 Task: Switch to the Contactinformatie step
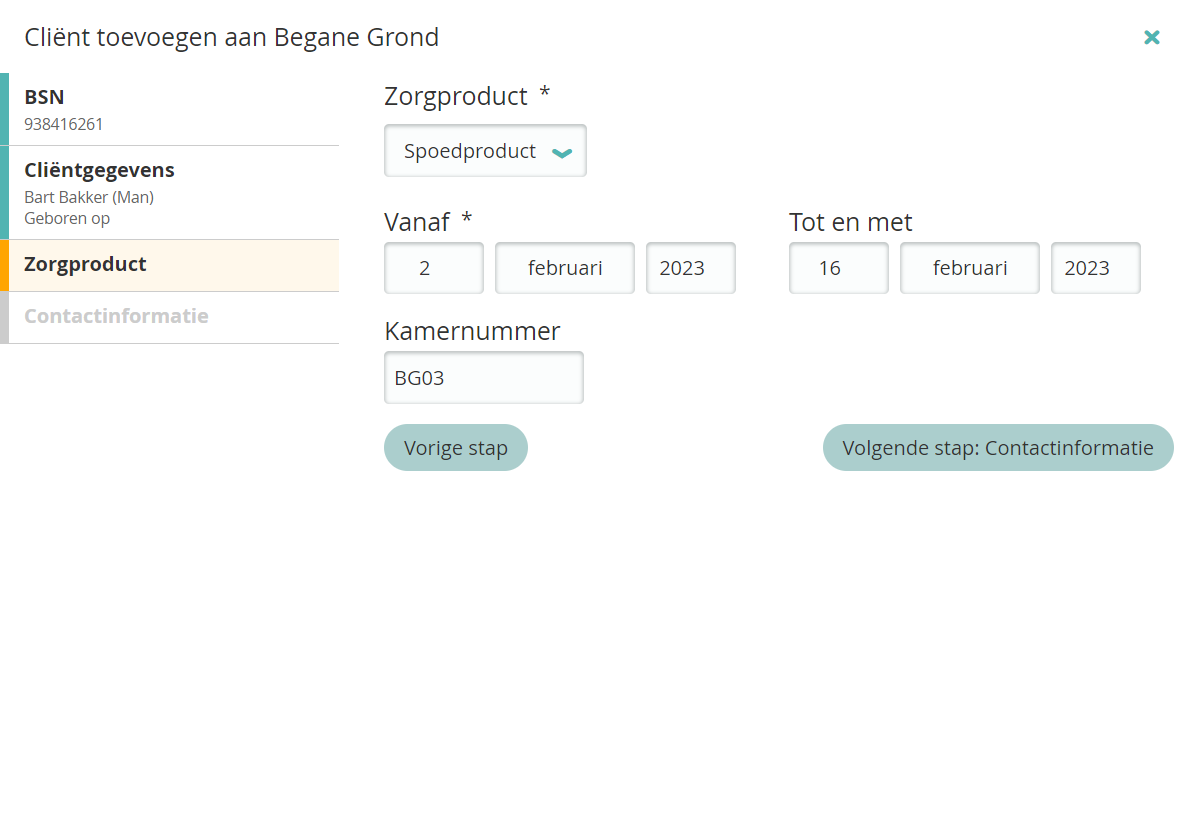point(170,317)
